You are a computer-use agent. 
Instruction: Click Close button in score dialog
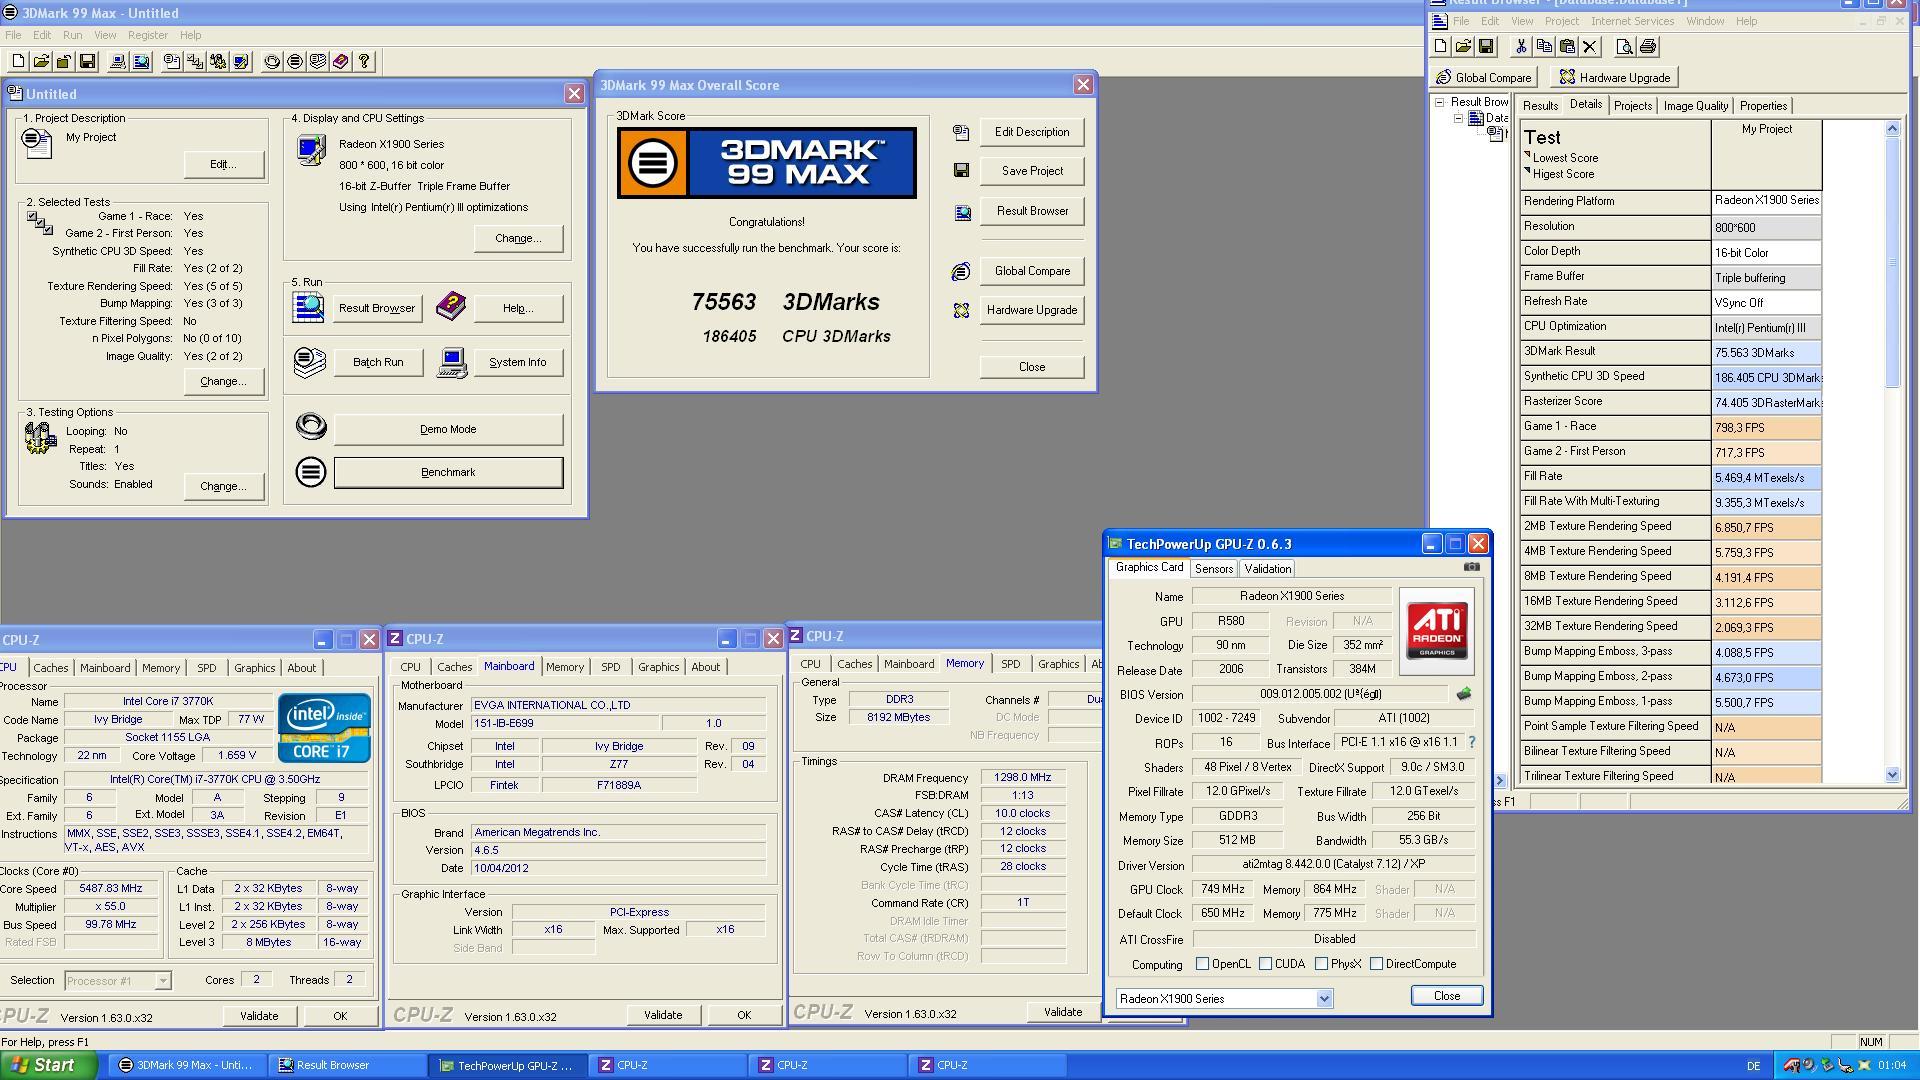pos(1032,367)
